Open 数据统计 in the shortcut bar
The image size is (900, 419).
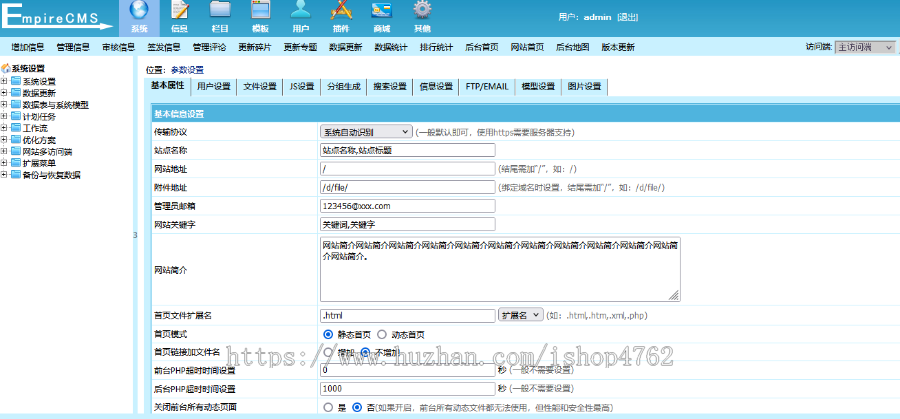[x=391, y=48]
